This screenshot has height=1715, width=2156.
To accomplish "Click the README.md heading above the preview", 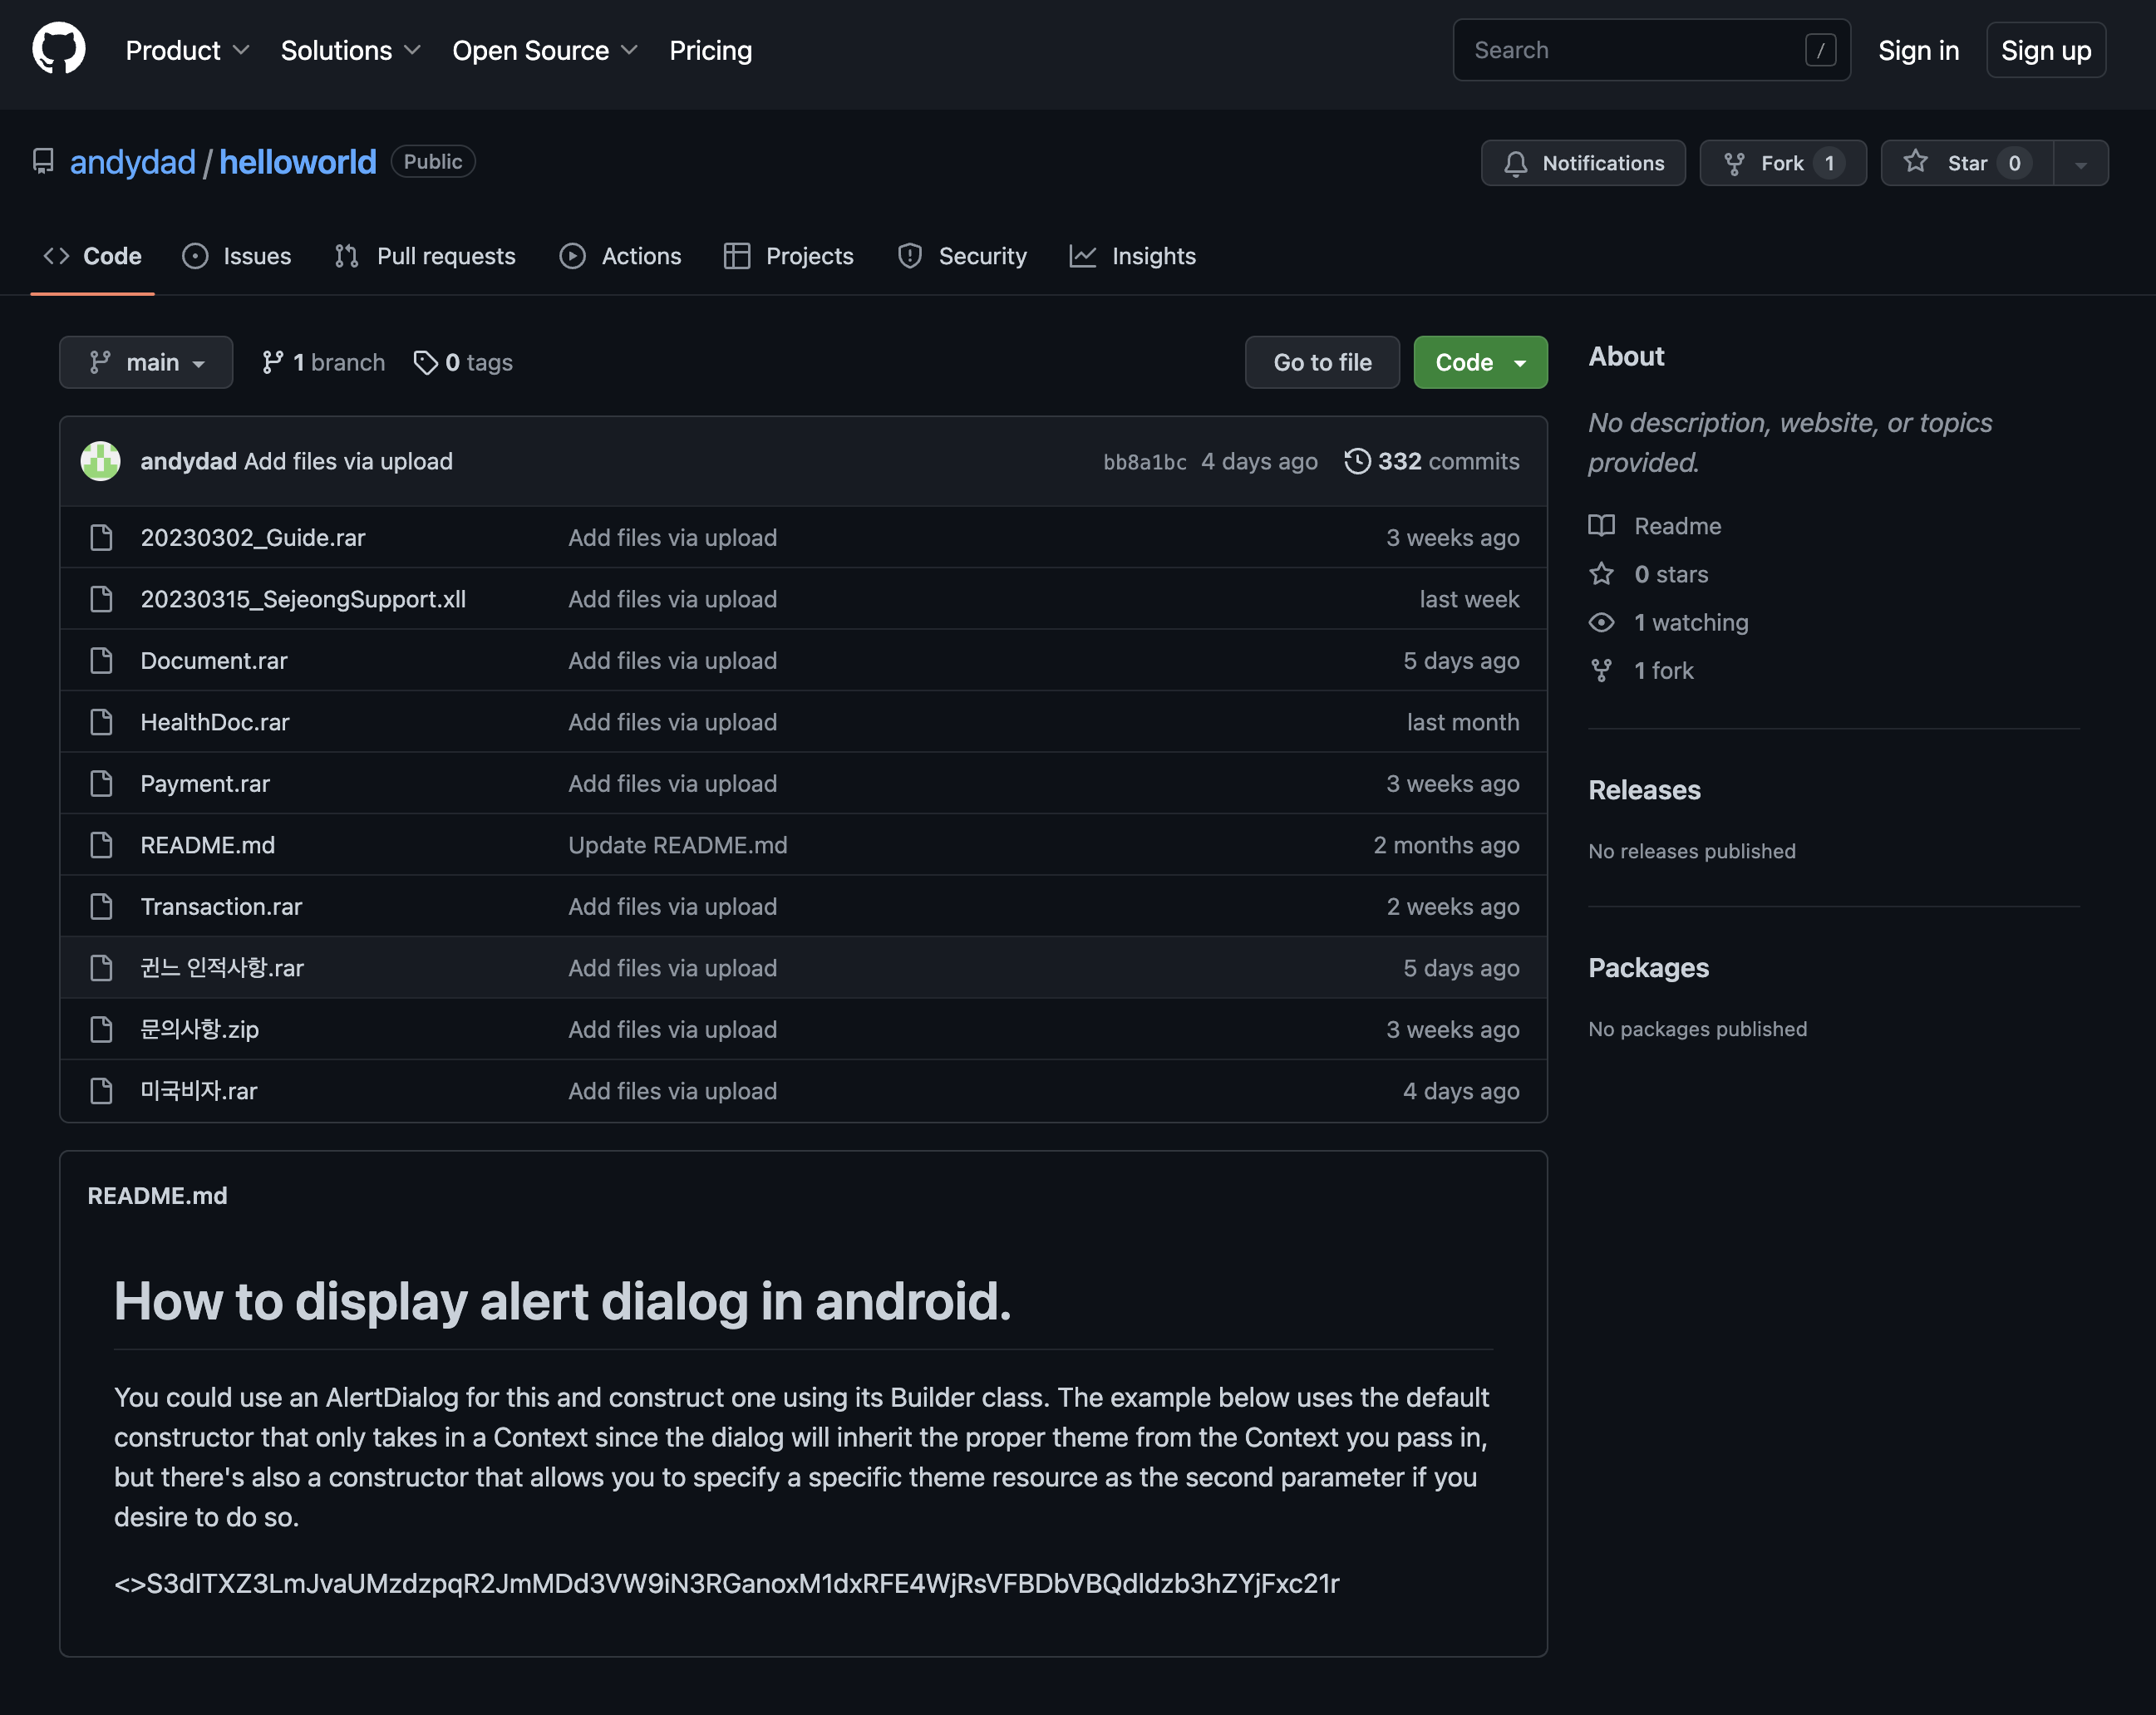I will (x=158, y=1196).
